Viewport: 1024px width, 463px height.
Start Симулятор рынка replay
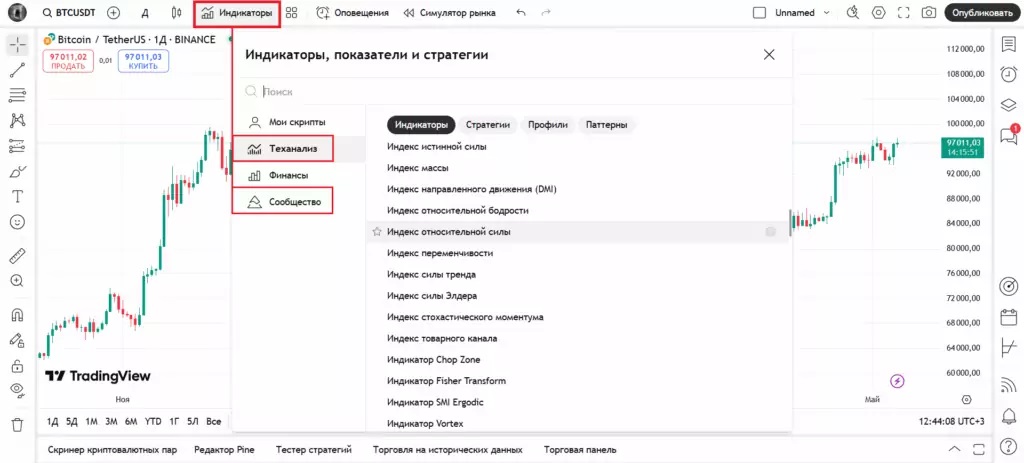pos(449,12)
